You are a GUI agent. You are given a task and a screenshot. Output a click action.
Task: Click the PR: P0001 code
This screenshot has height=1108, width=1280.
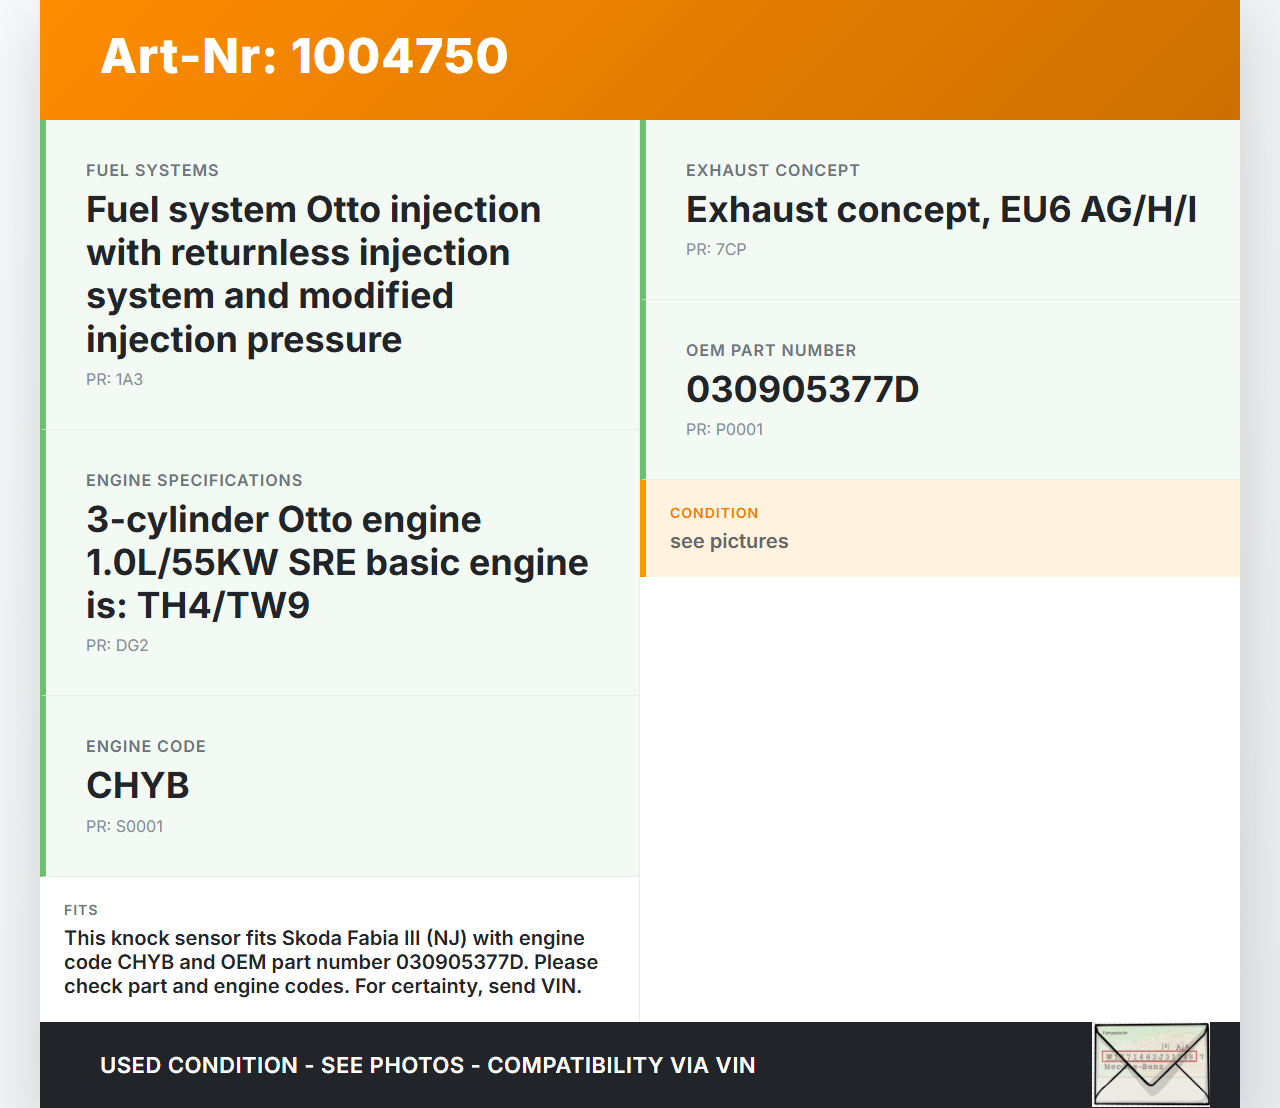pyautogui.click(x=724, y=430)
